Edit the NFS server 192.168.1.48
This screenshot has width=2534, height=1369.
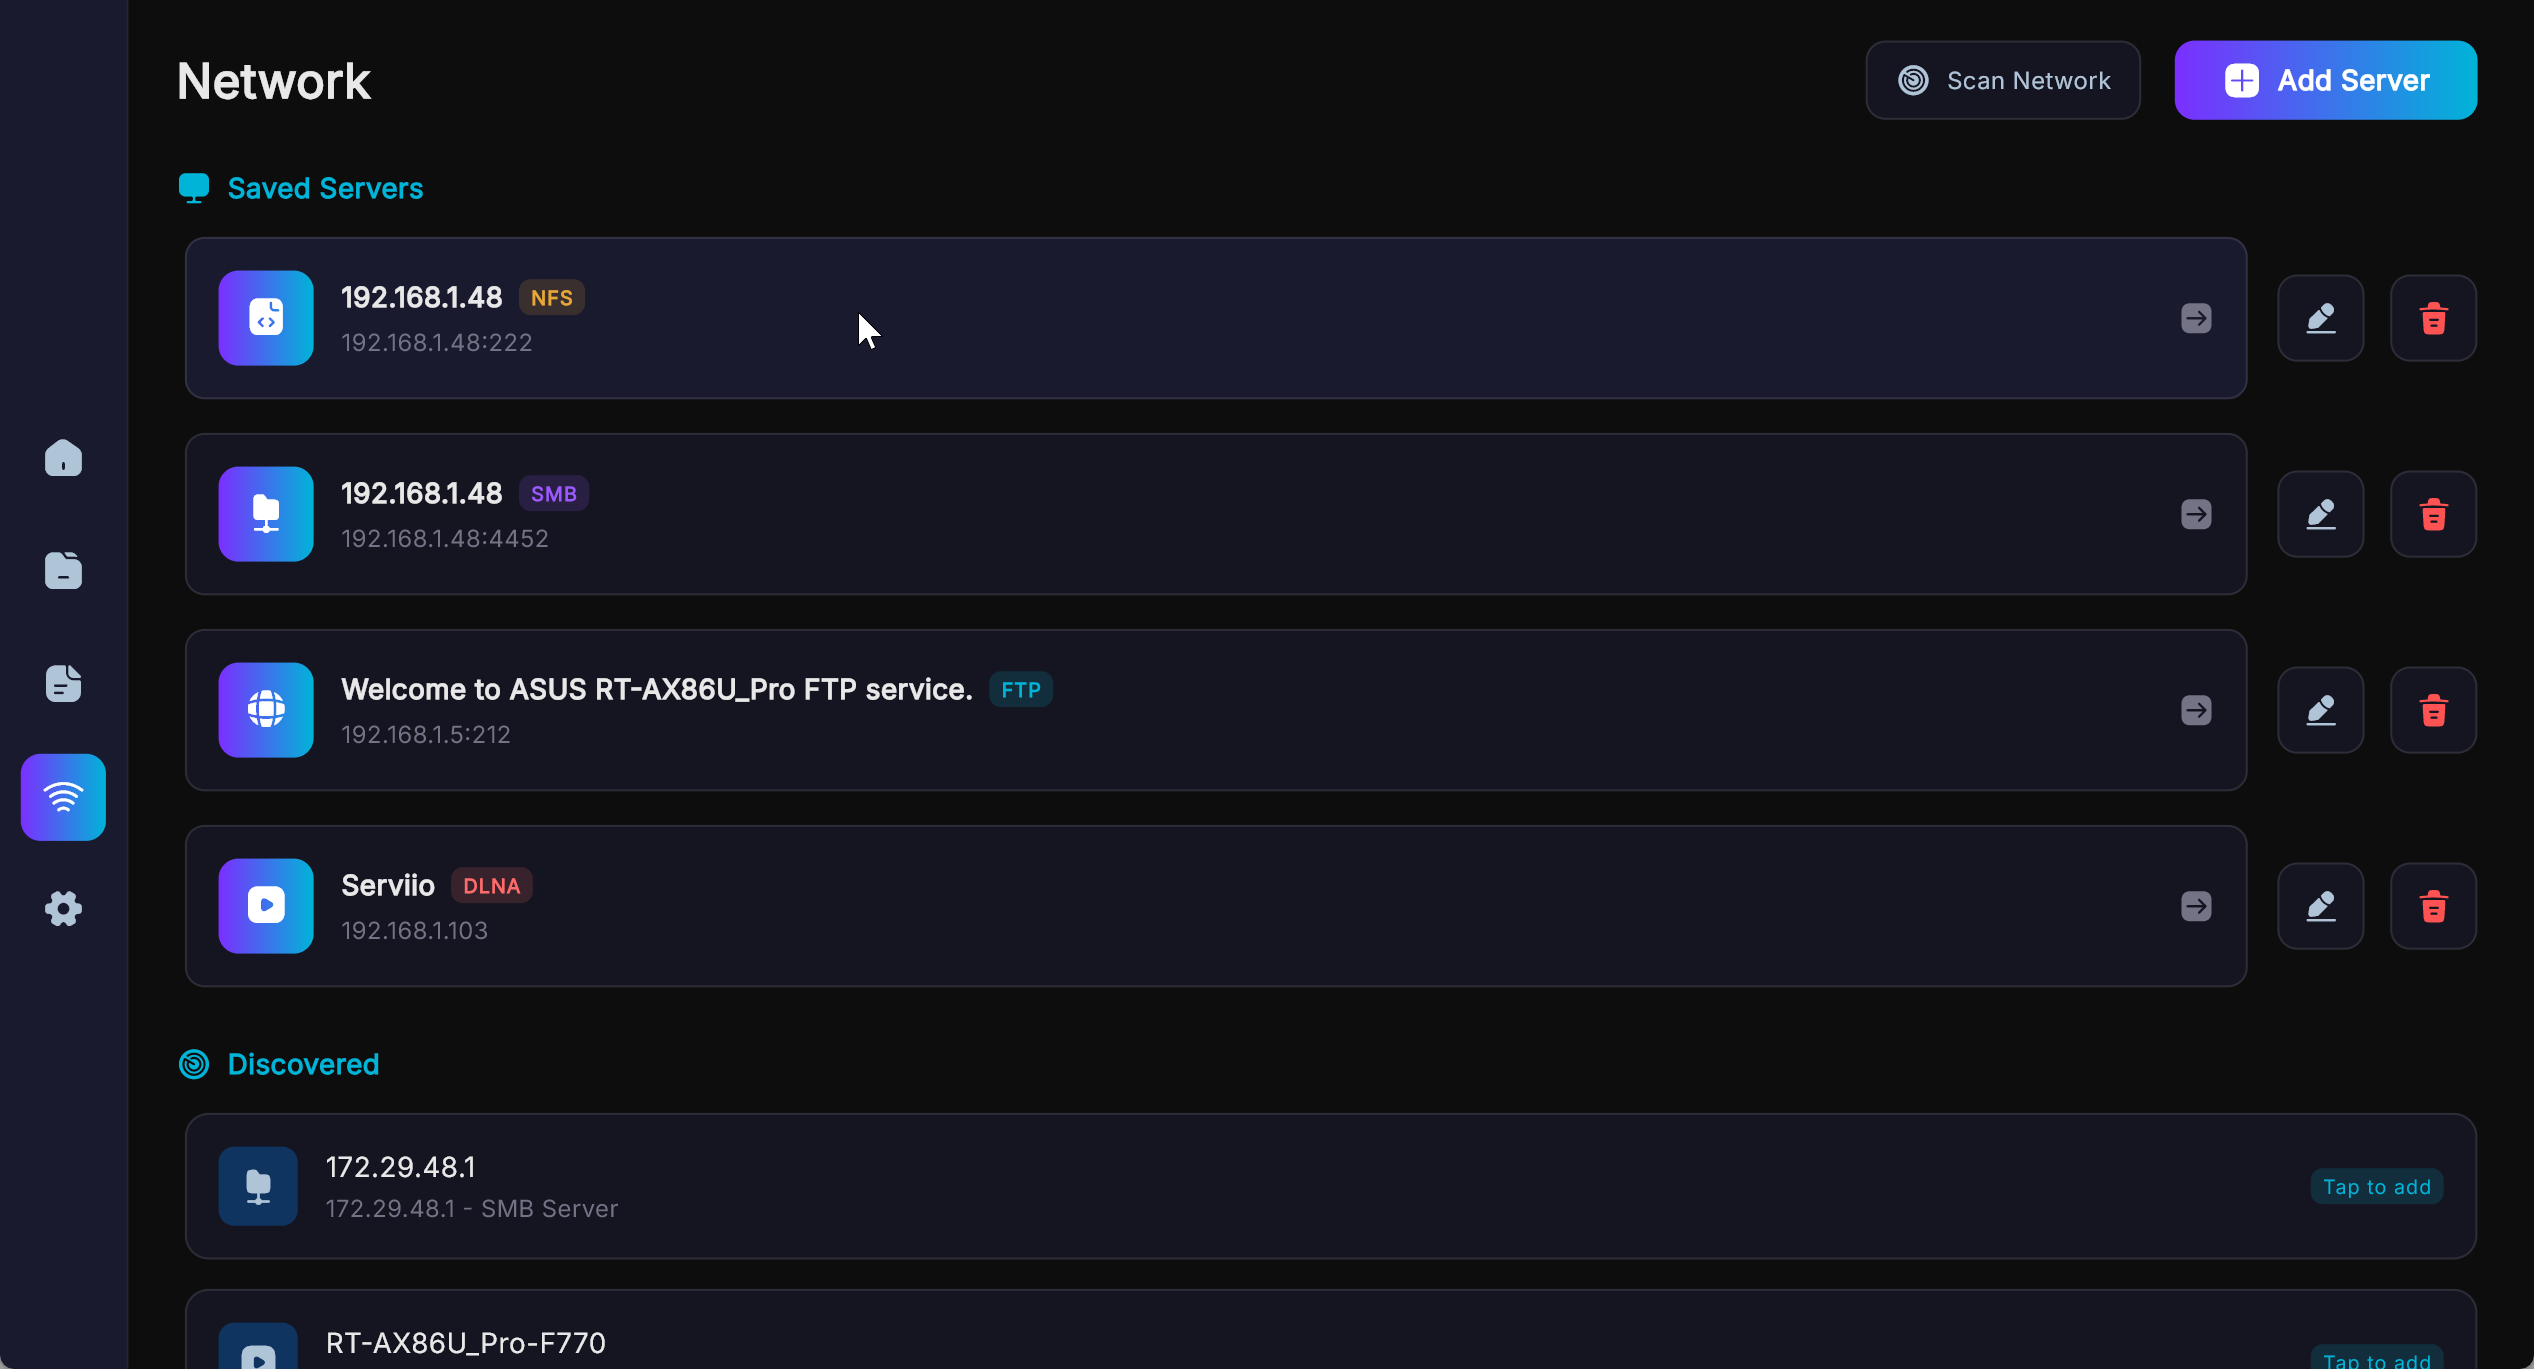point(2320,318)
